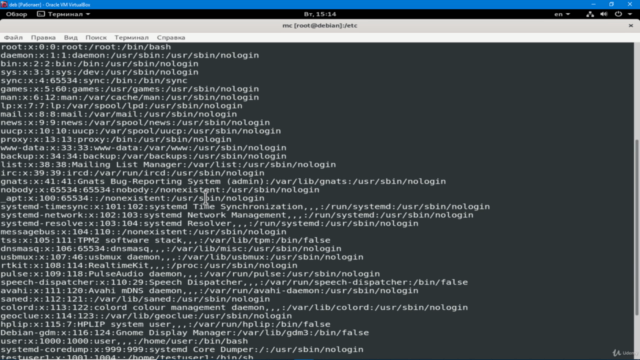
Task: Click the systemd-resolve line
Action: (x=209, y=223)
